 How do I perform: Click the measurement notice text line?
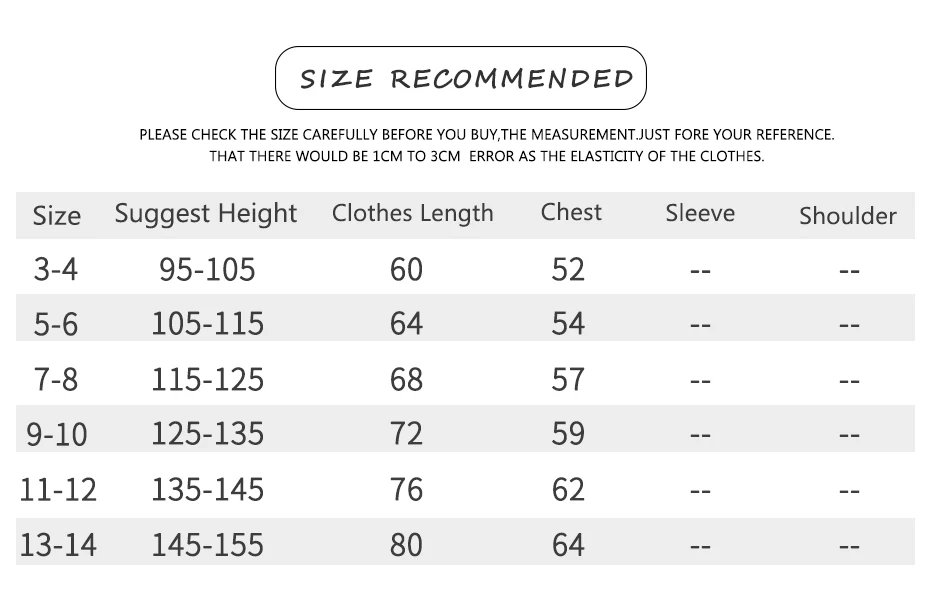pos(486,135)
